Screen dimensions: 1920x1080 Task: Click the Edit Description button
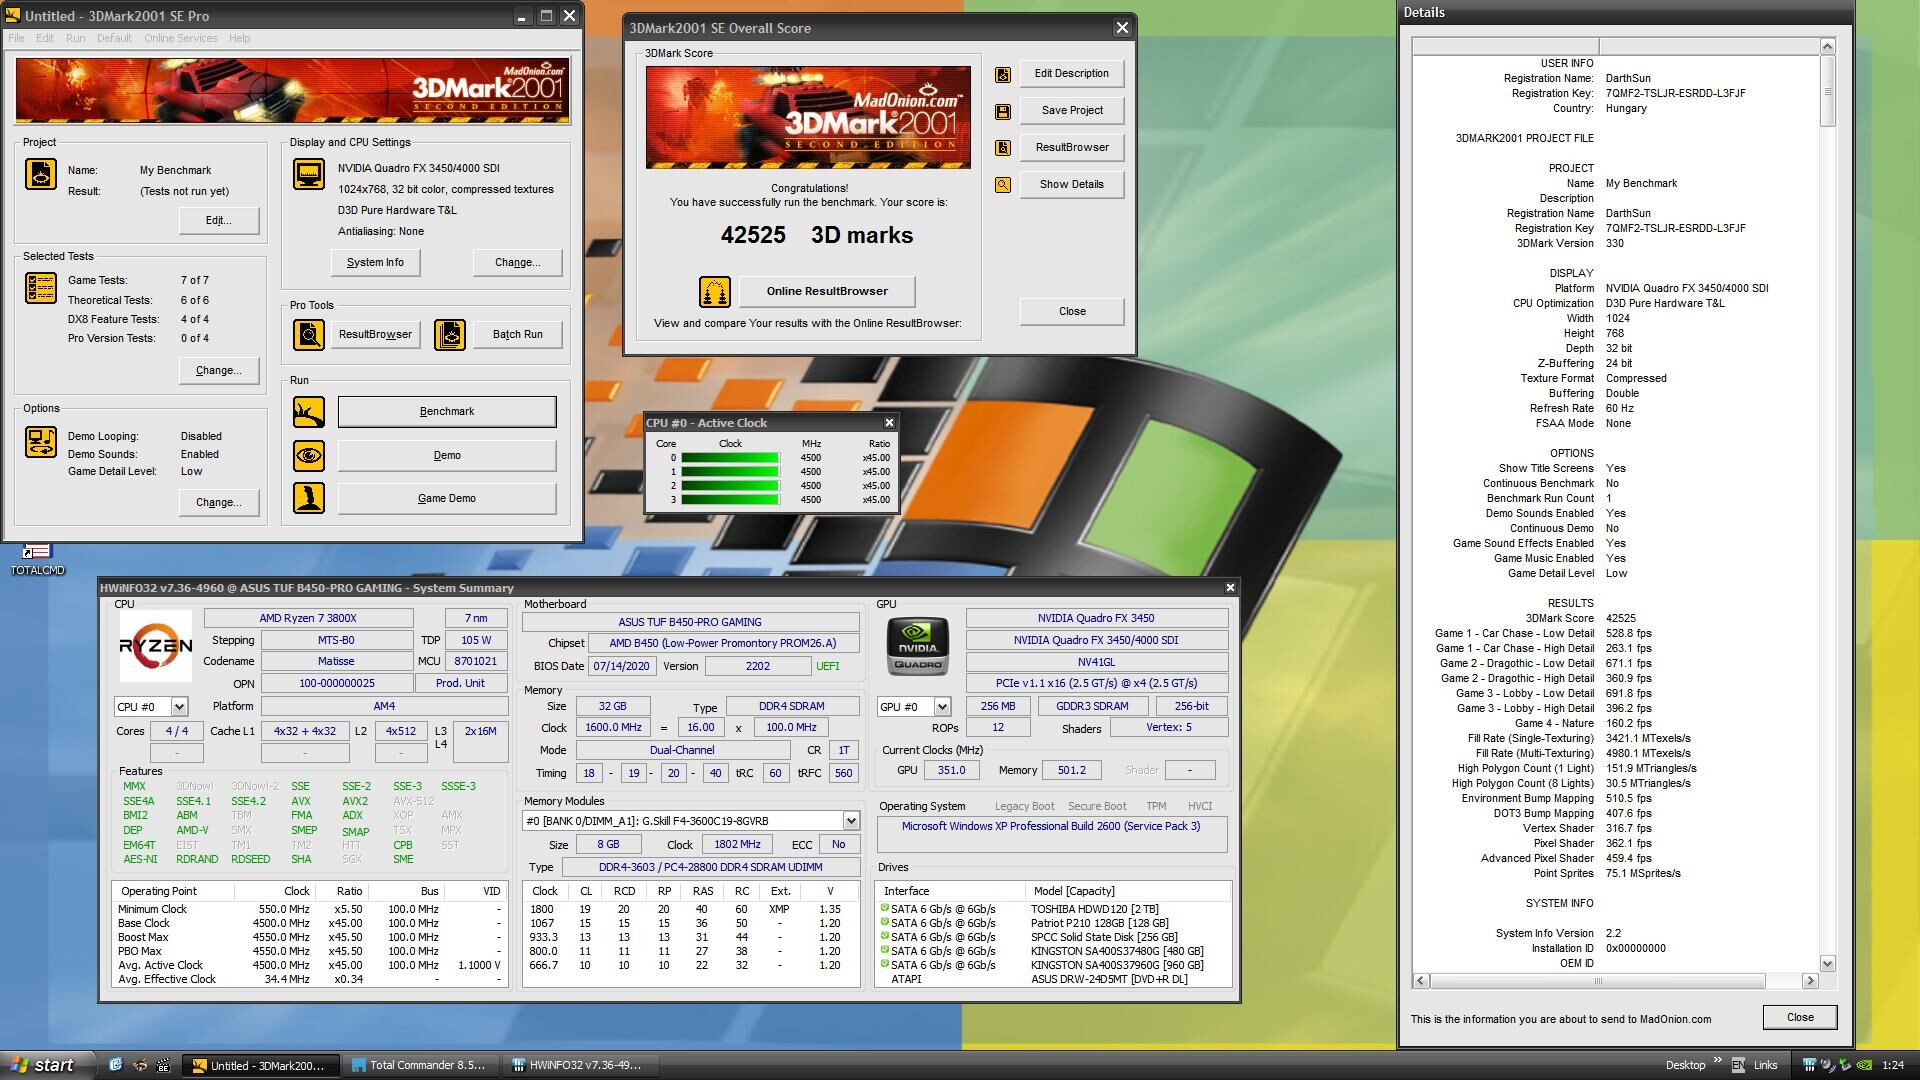(x=1072, y=74)
